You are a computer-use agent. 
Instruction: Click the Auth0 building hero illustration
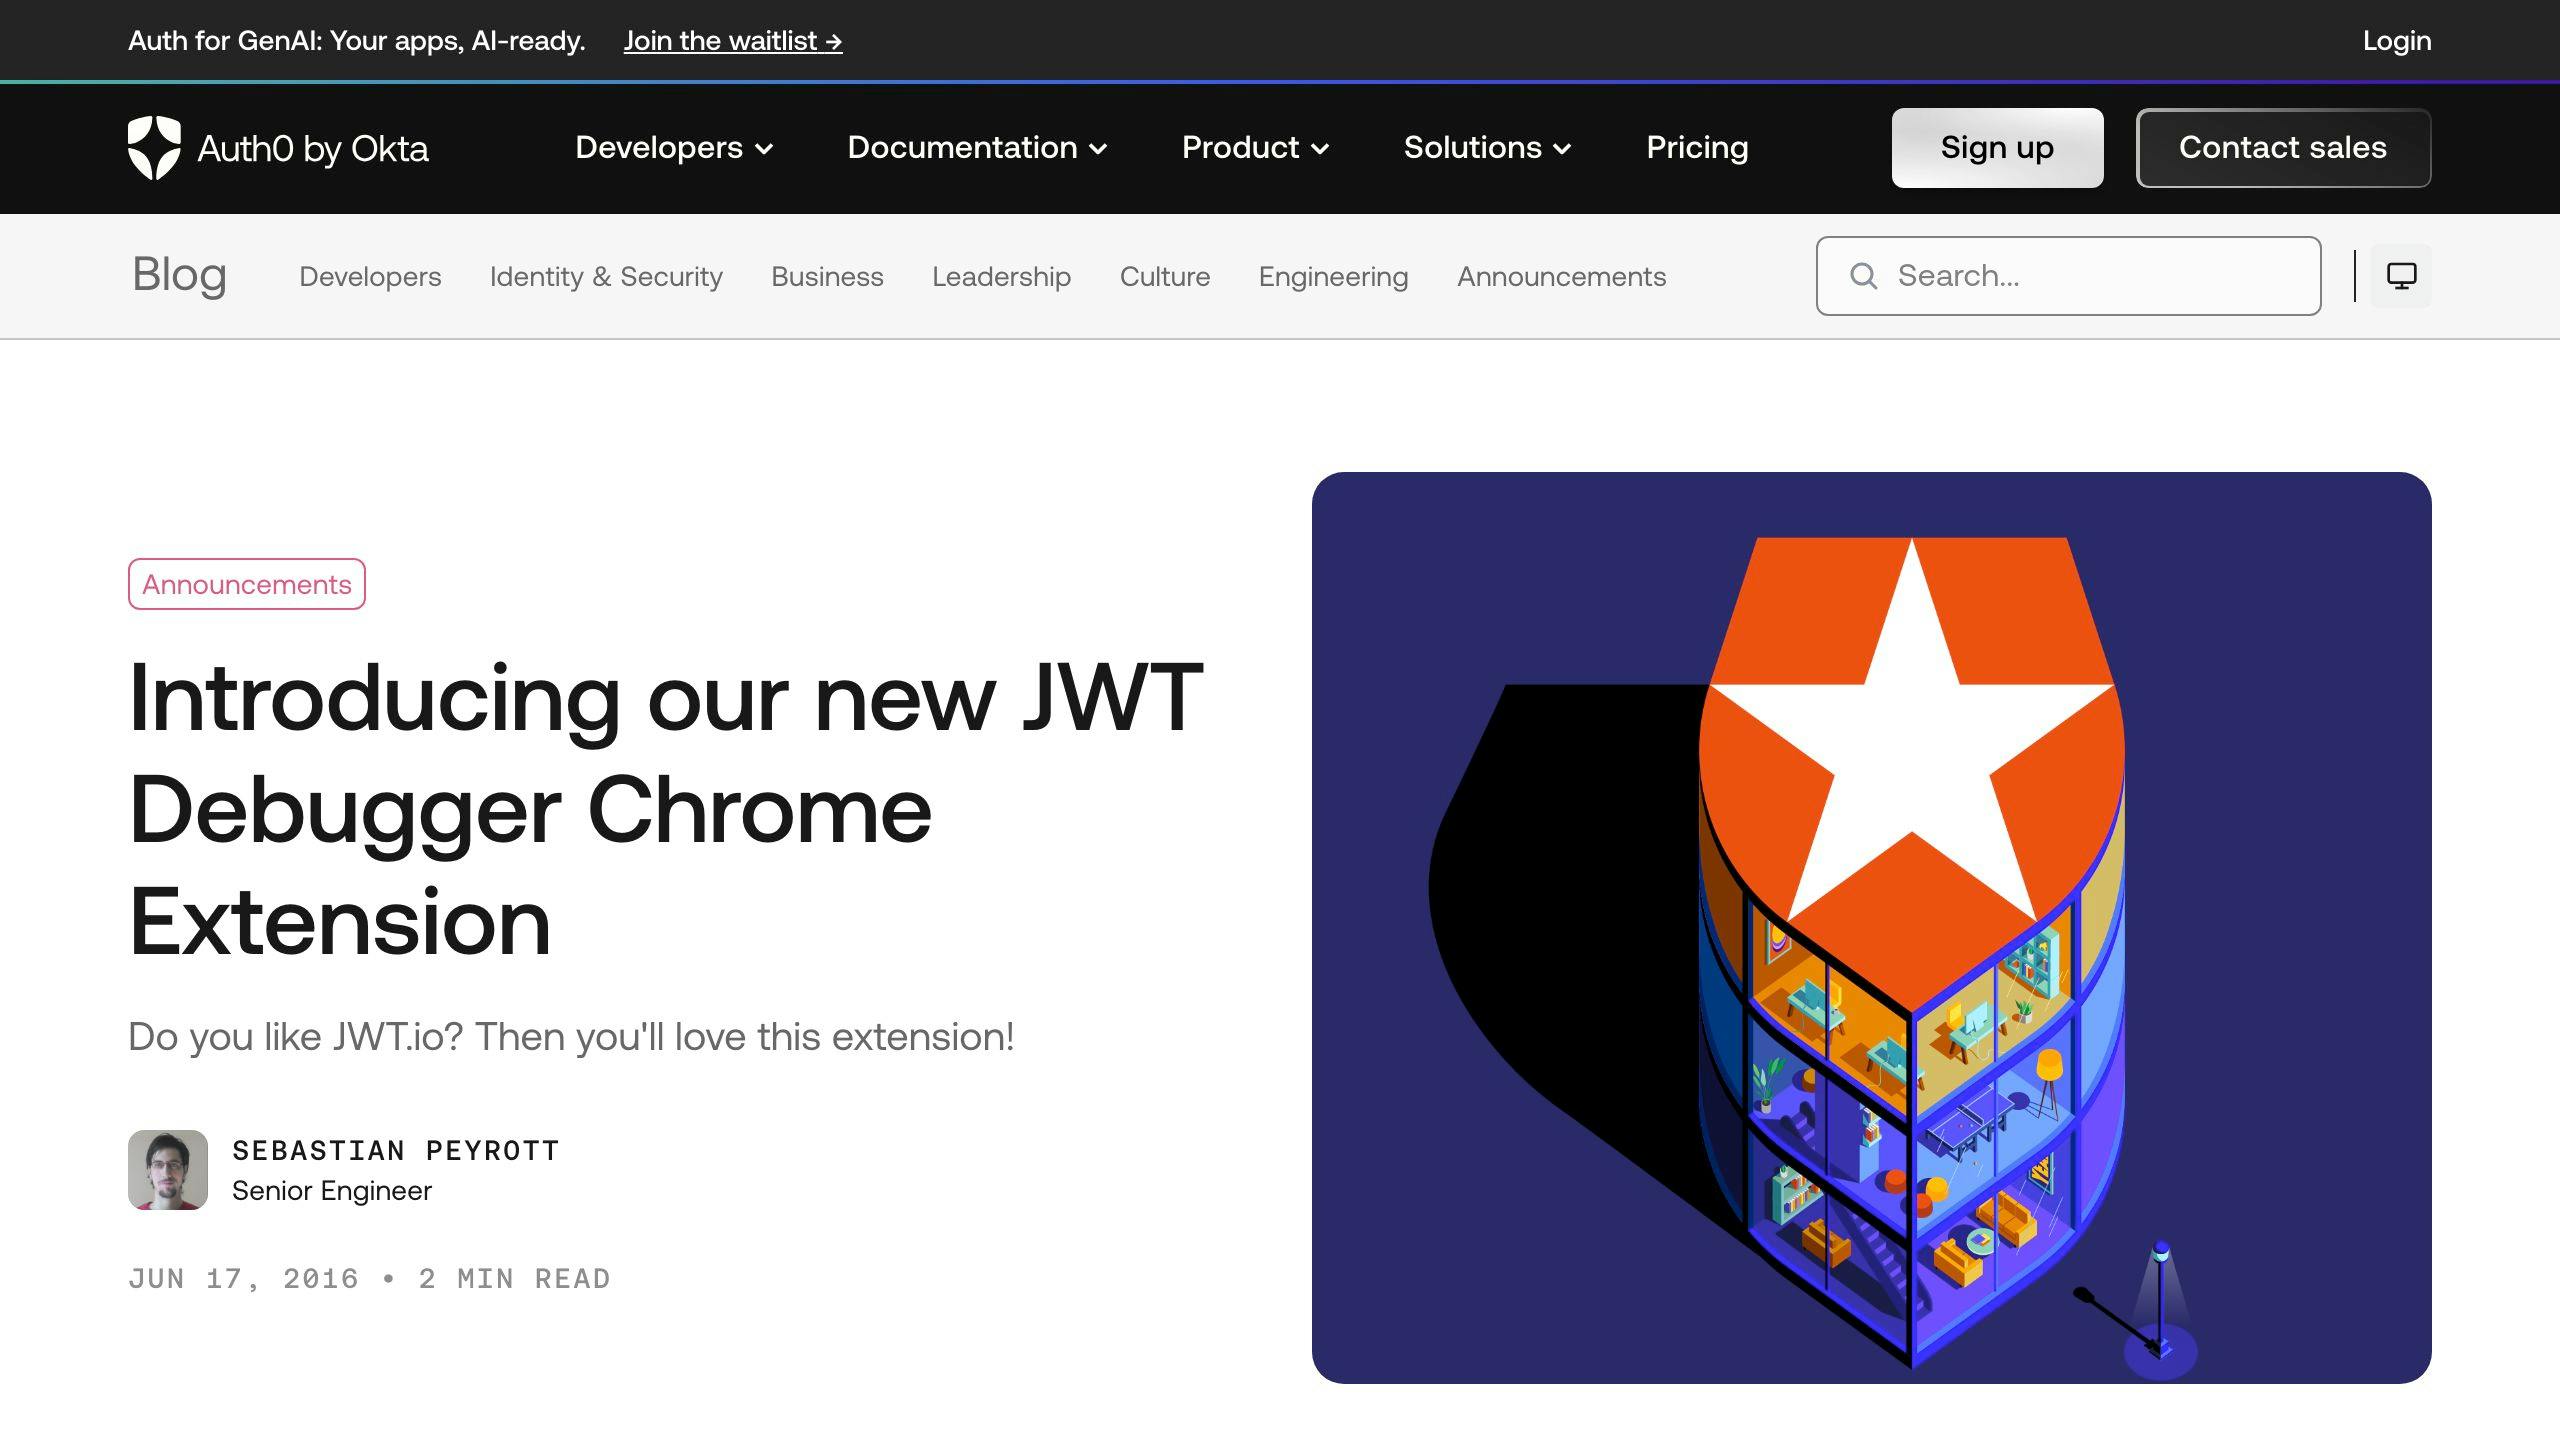tap(1871, 928)
